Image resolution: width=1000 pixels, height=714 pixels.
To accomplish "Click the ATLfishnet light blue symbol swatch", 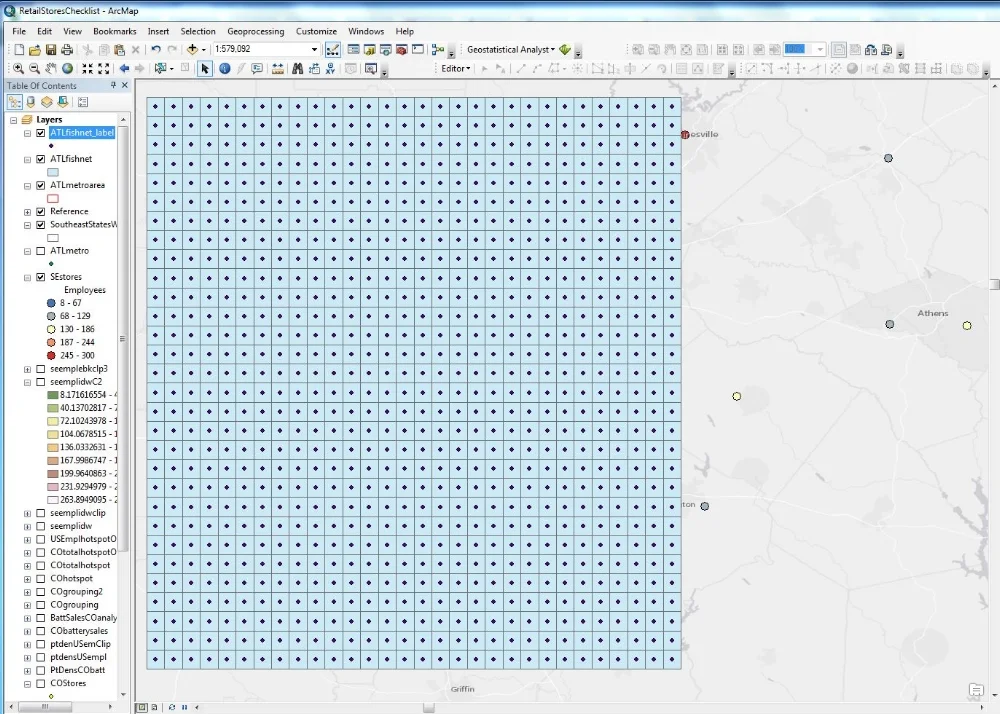I will tap(53, 172).
